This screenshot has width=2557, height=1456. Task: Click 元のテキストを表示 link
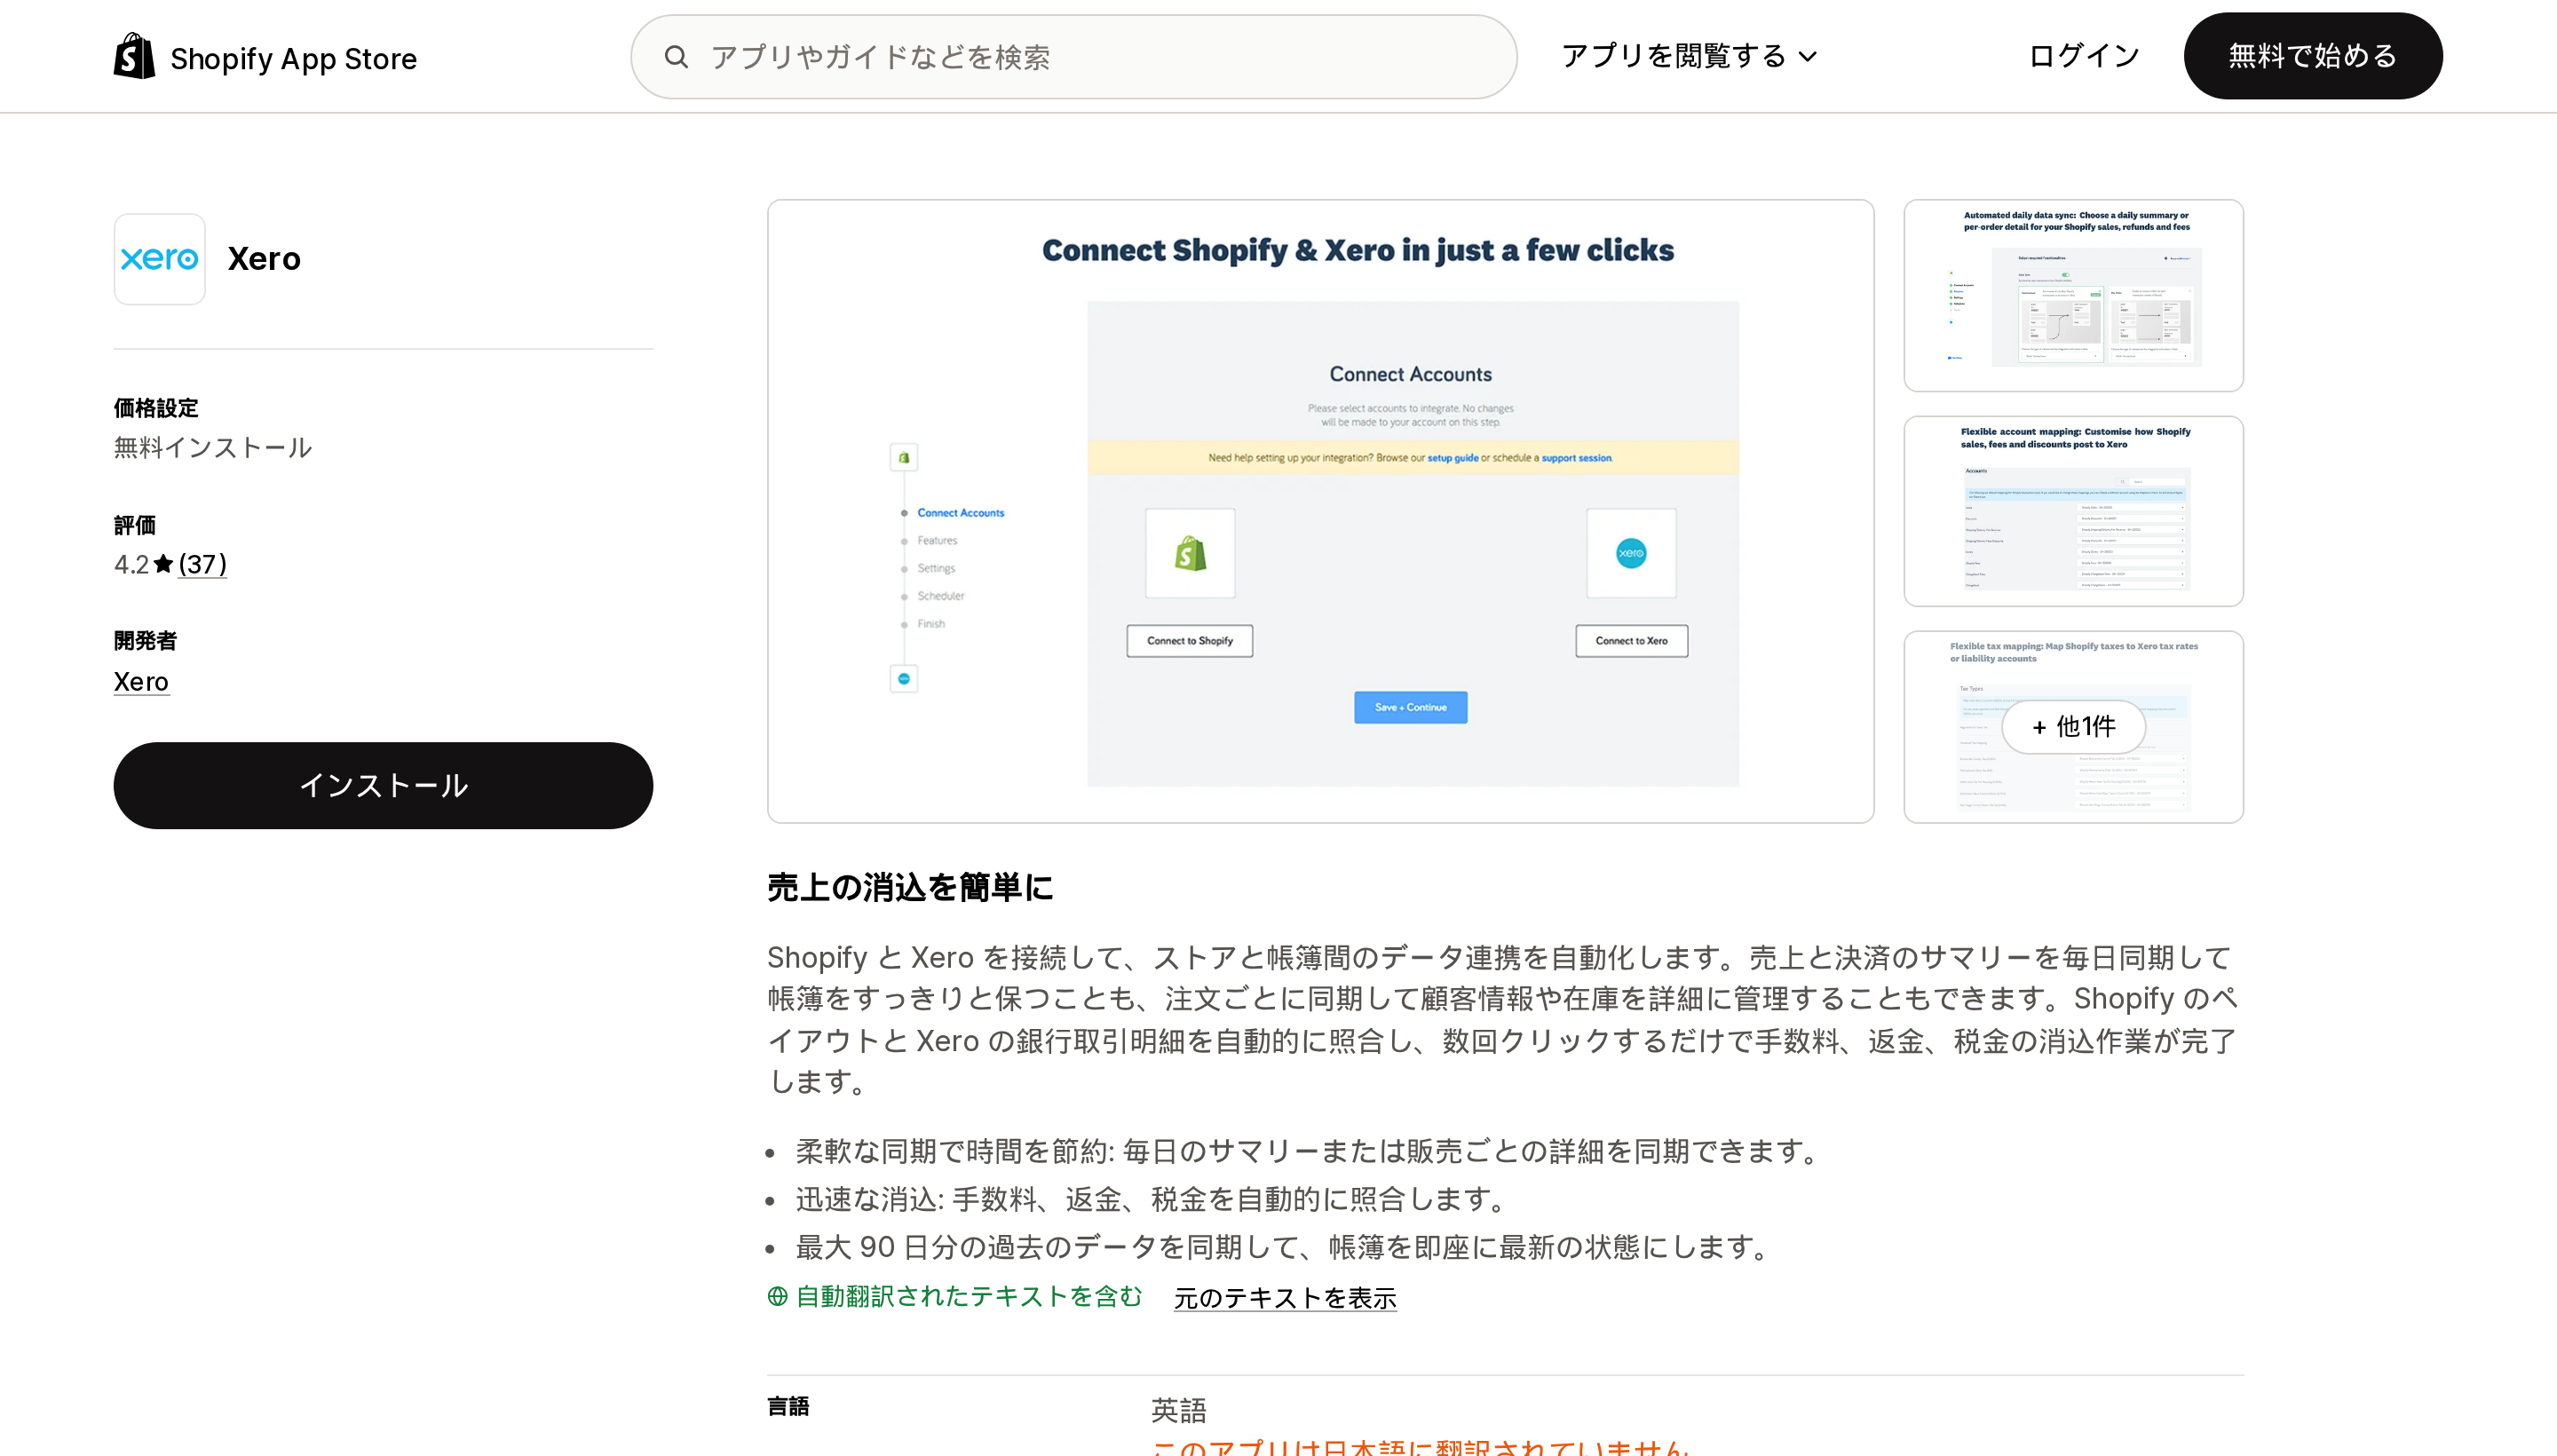[x=1285, y=1297]
